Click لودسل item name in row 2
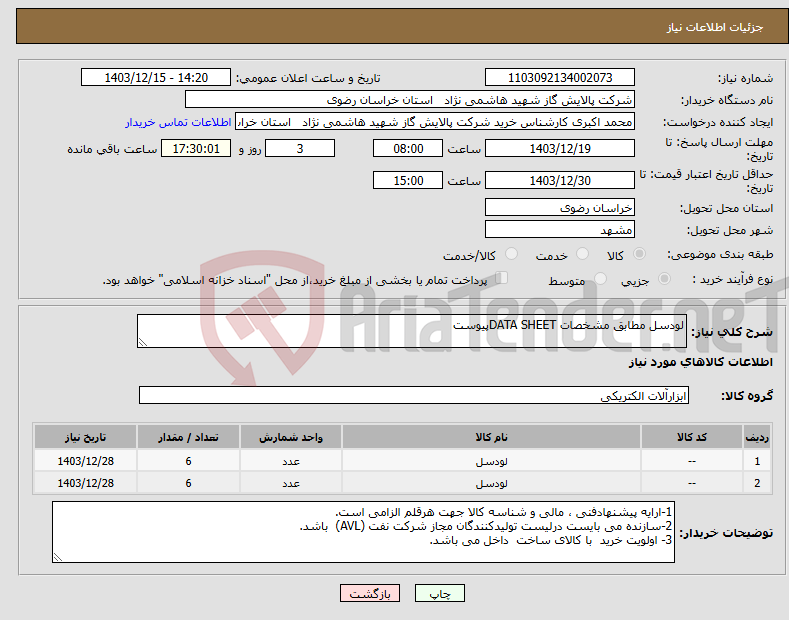Viewport: 789px width, 620px height. [x=492, y=483]
